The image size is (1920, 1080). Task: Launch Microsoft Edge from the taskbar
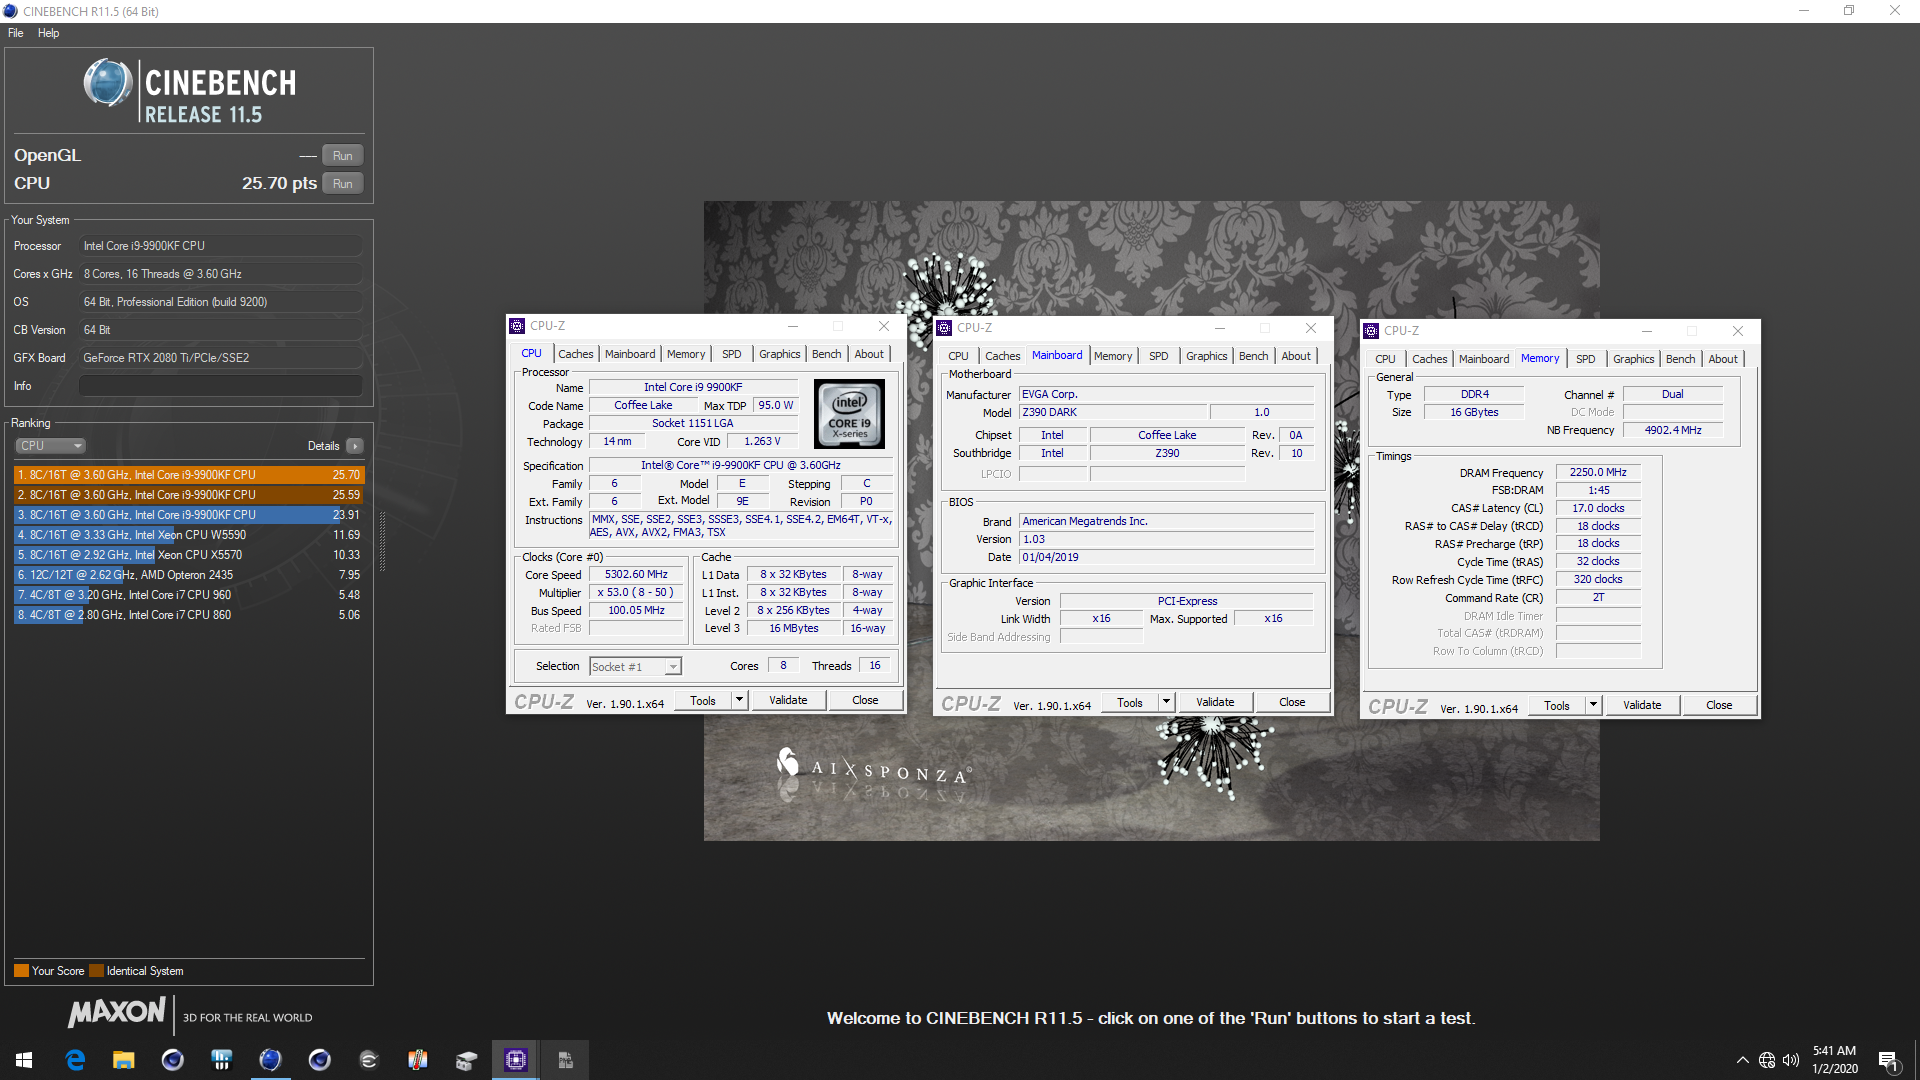point(75,1060)
